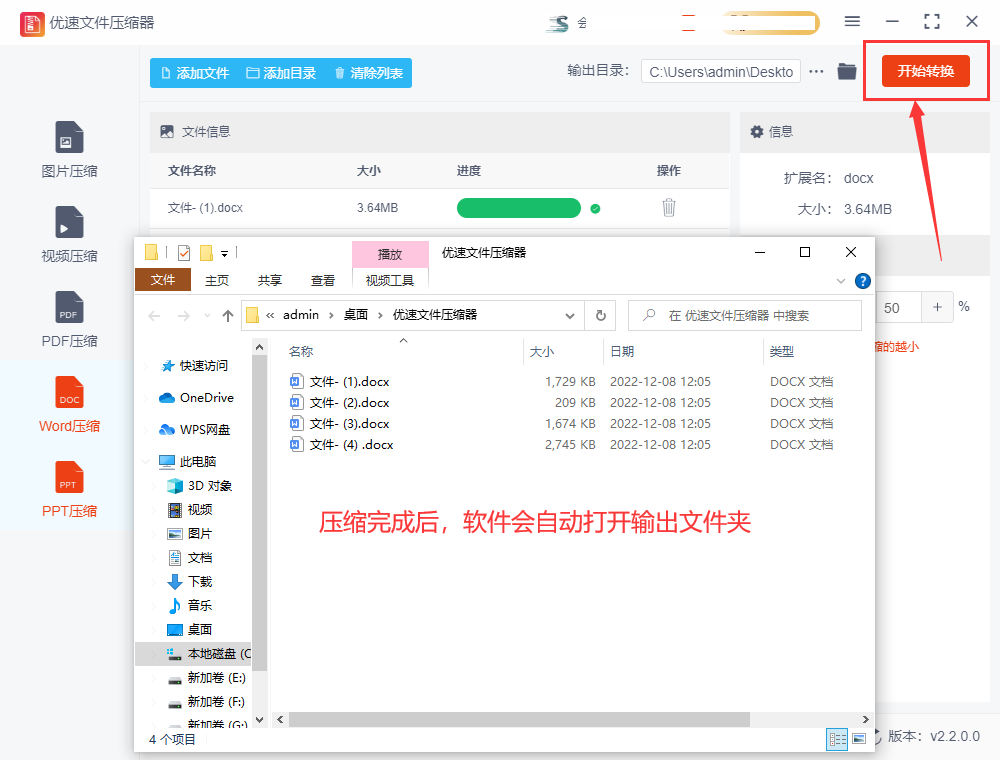Open 视频 folder in the navigation pane

pyautogui.click(x=190, y=509)
